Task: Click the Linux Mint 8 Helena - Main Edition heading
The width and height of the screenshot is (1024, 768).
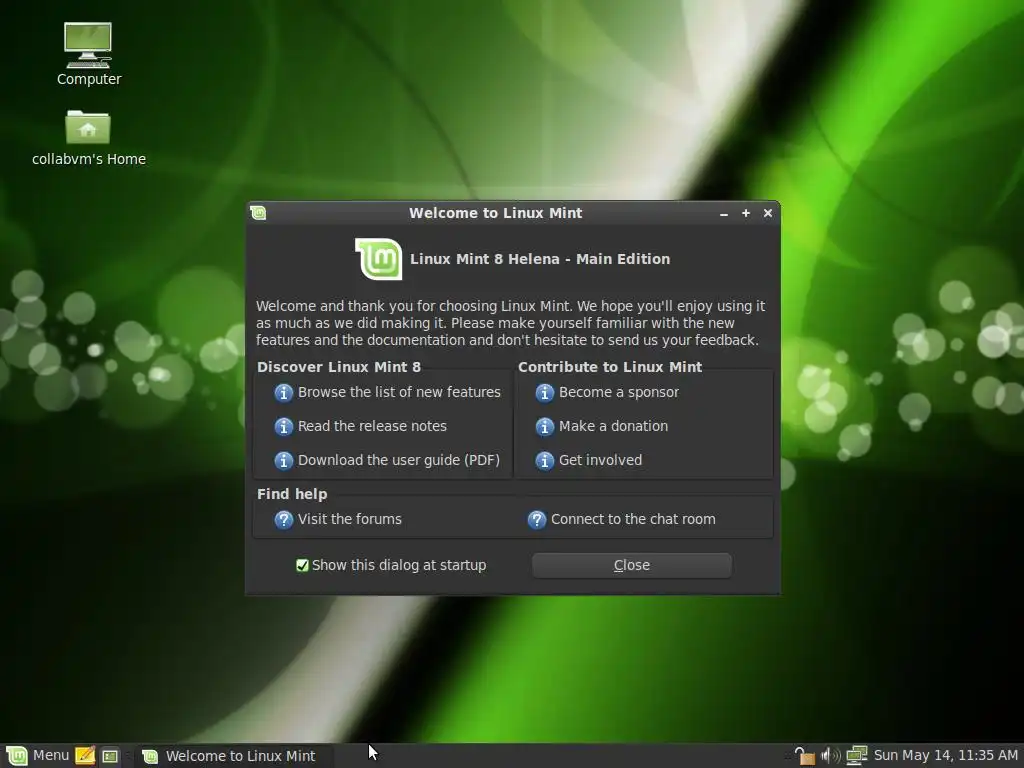Action: (540, 259)
